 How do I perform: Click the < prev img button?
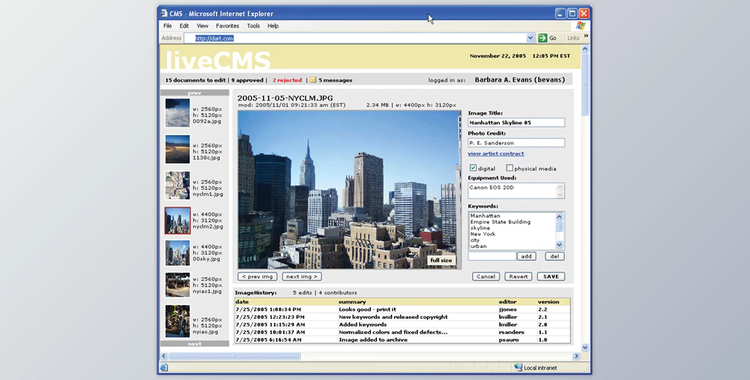click(257, 277)
